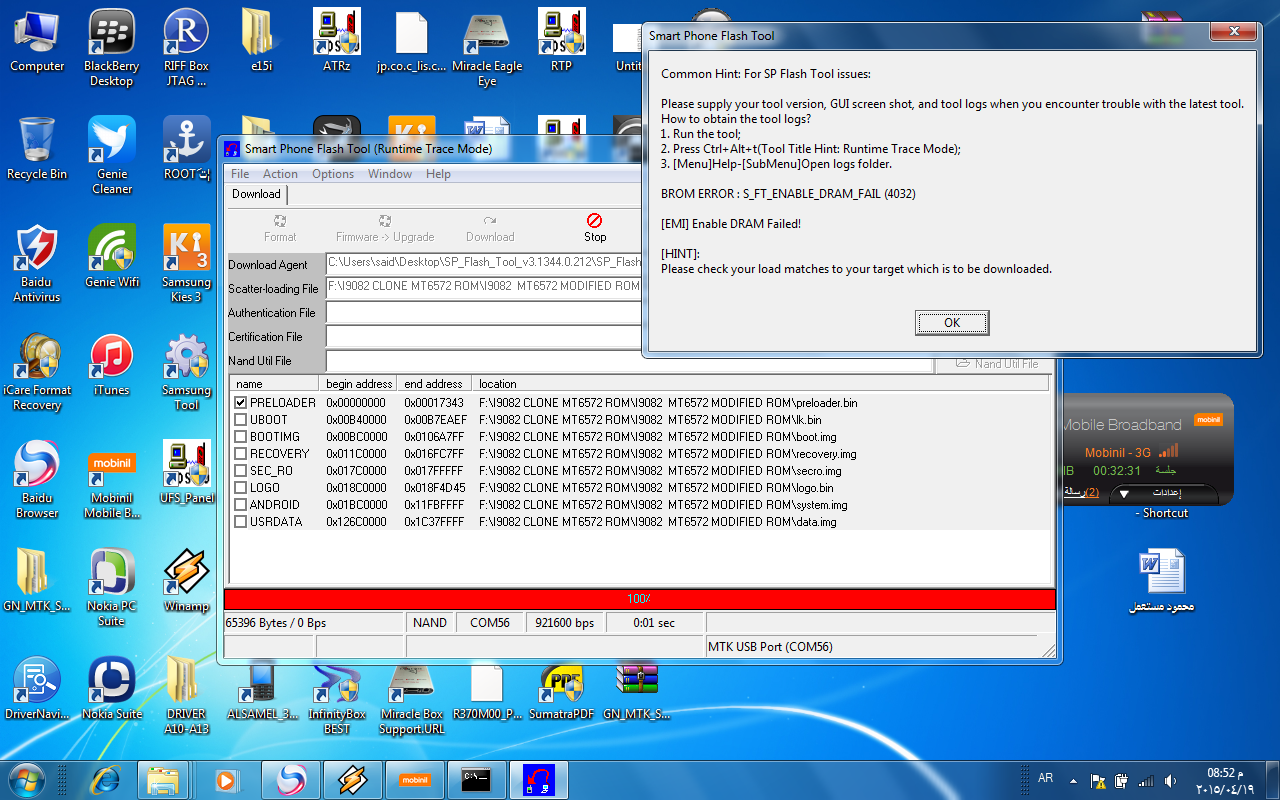Open the SumatraPDF desktop shortcut
The image size is (1280, 800).
[x=561, y=690]
